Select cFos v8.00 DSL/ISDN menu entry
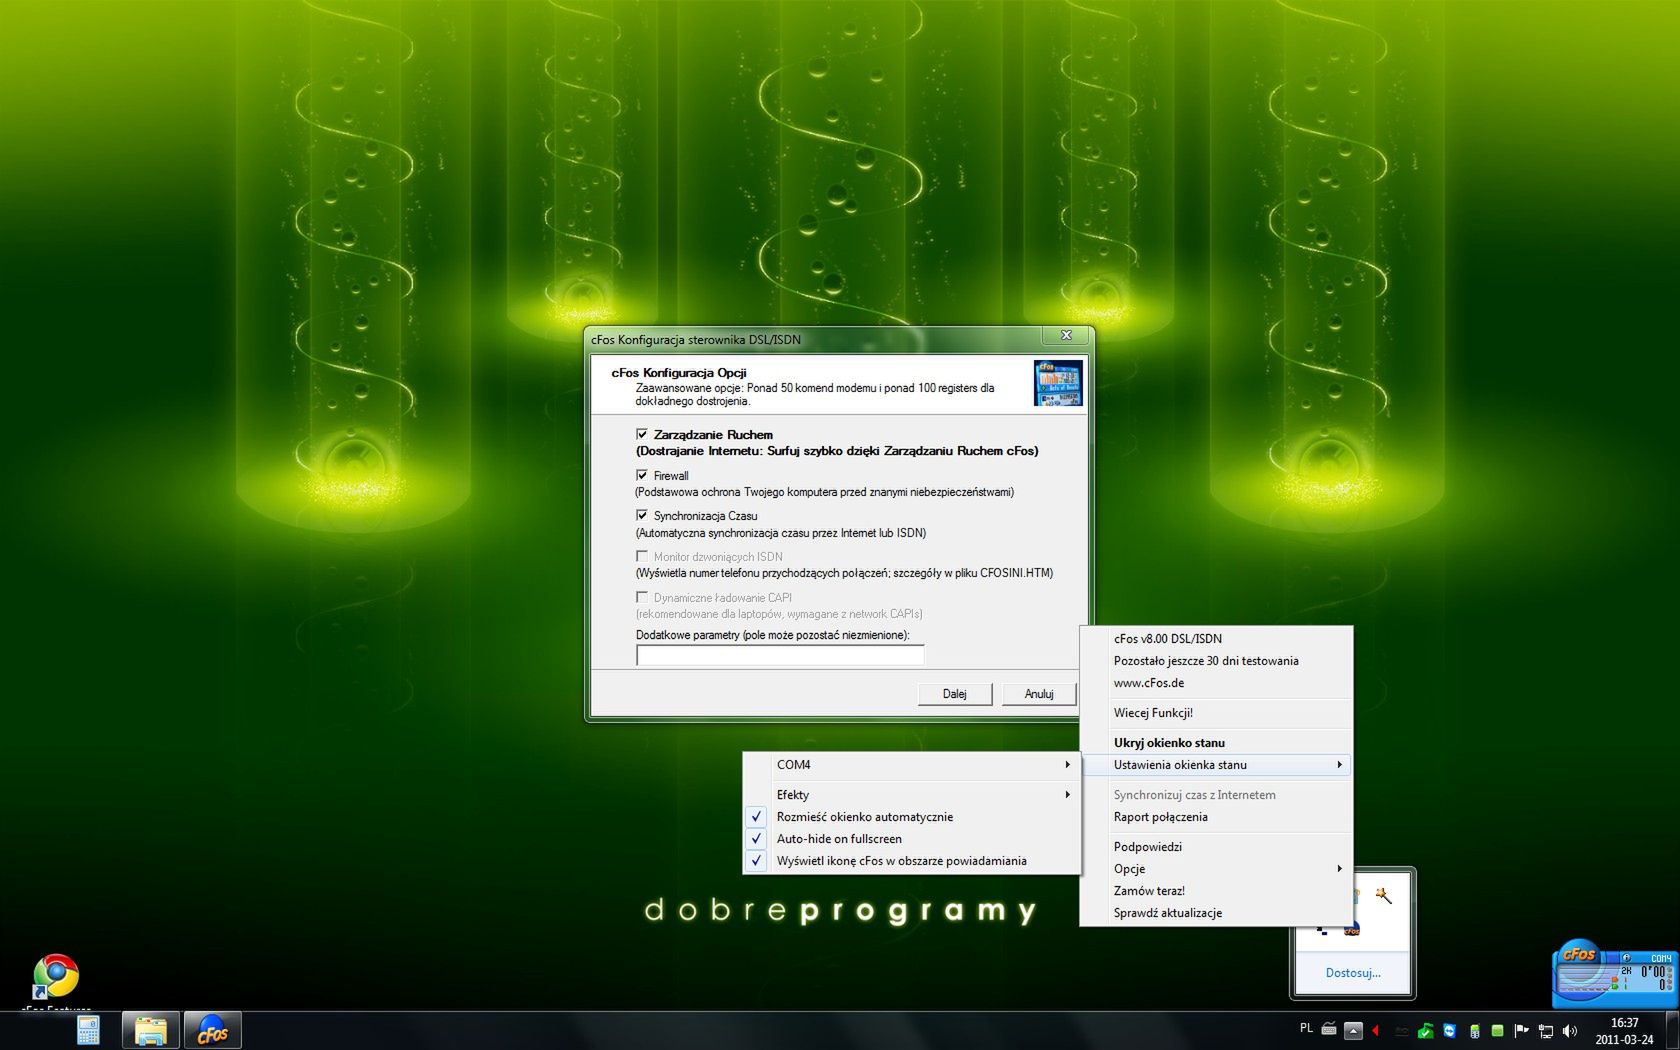This screenshot has height=1050, width=1680. 1216,639
